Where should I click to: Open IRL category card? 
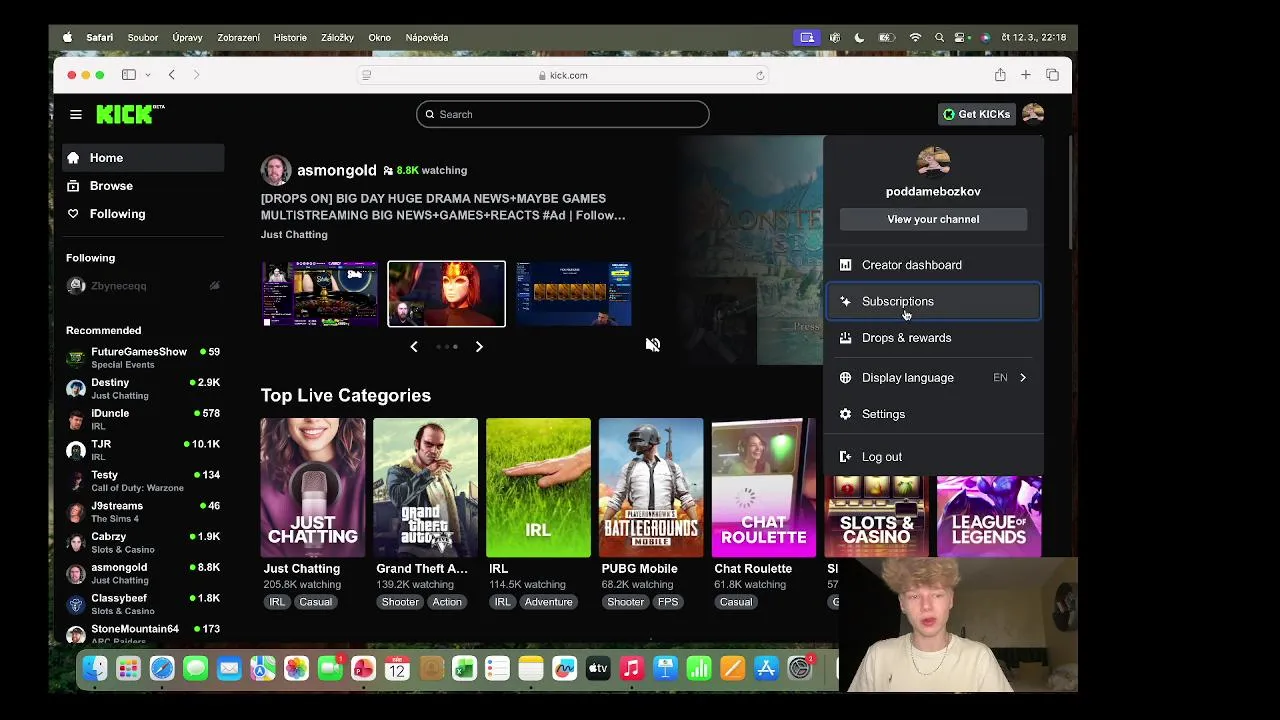(538, 488)
